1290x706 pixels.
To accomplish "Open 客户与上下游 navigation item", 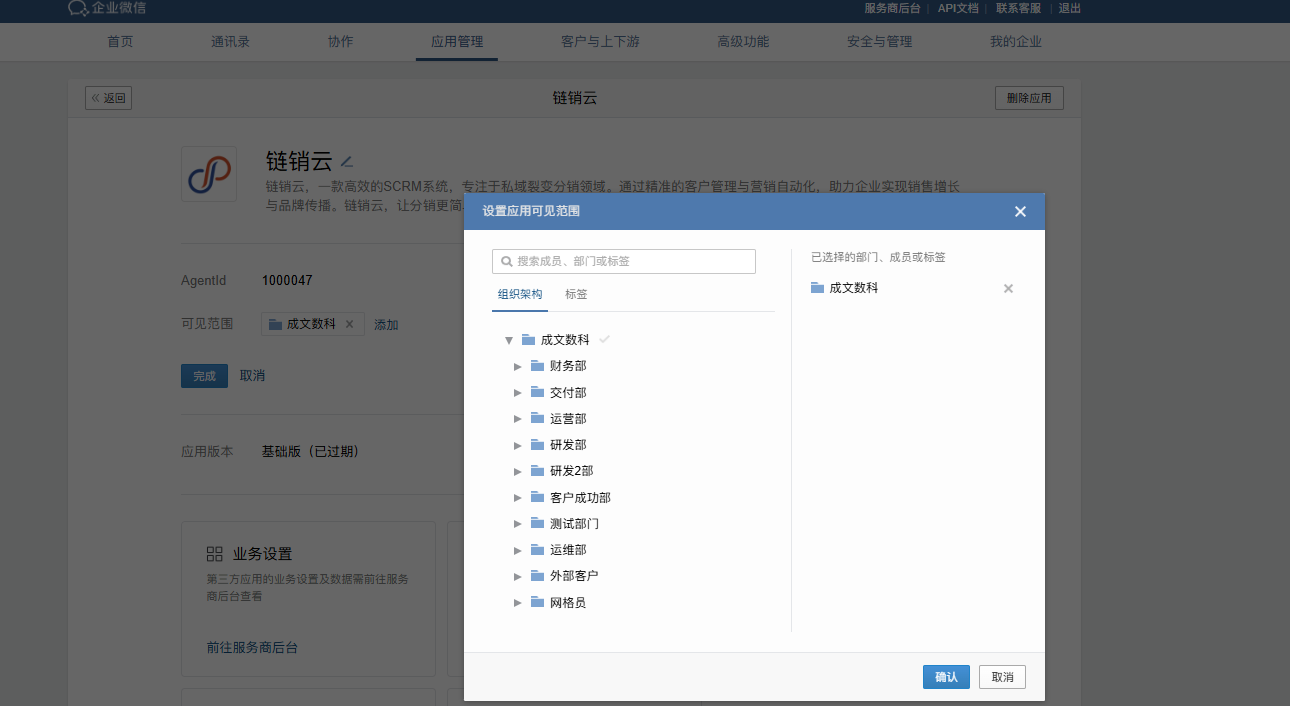I will (x=600, y=42).
